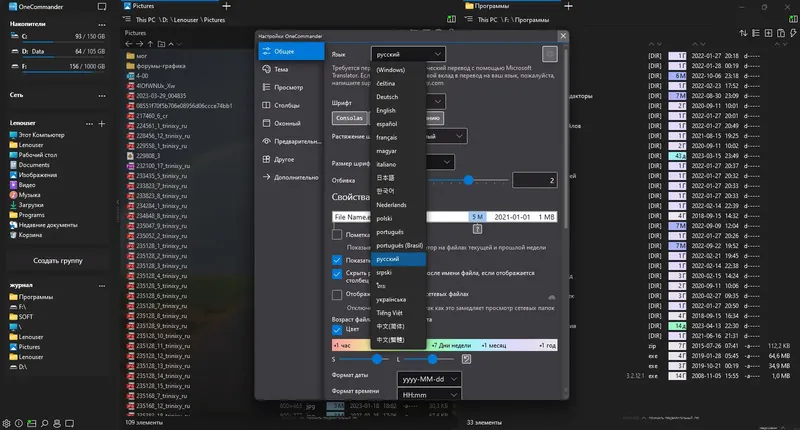Viewport: 800px width, 430px height.
Task: Open the Предварительн... settings tab
Action: coord(291,141)
